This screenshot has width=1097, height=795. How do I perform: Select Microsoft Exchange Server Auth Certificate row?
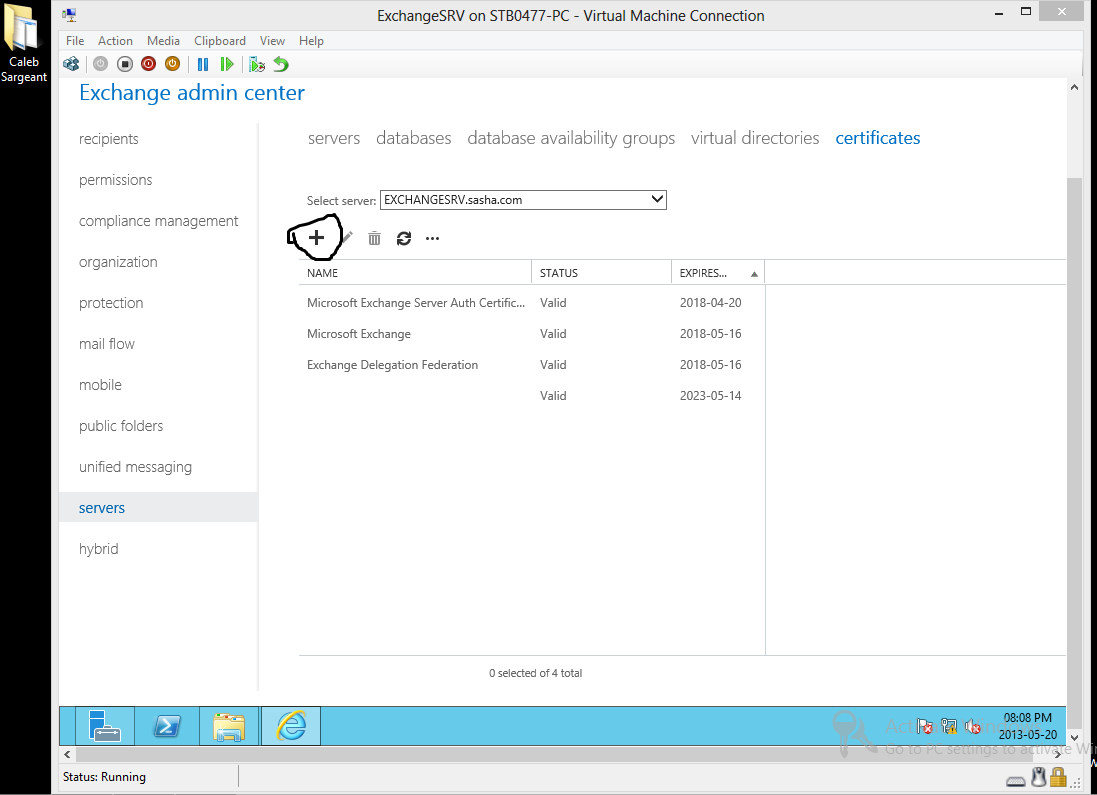tap(532, 303)
